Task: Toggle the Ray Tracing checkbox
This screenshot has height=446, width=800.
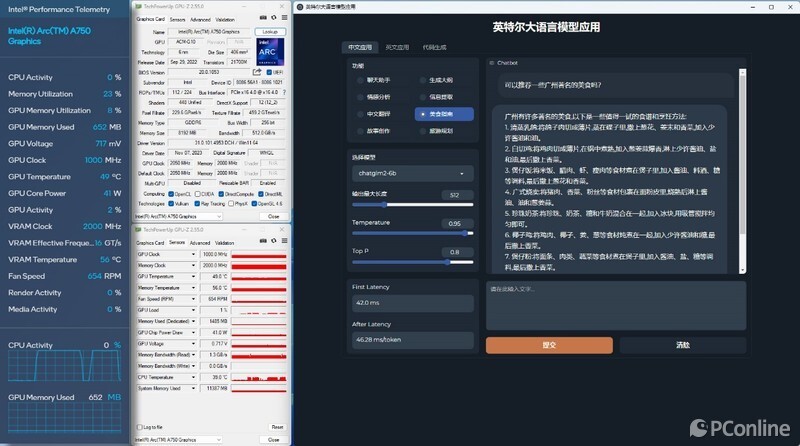Action: 197,204
